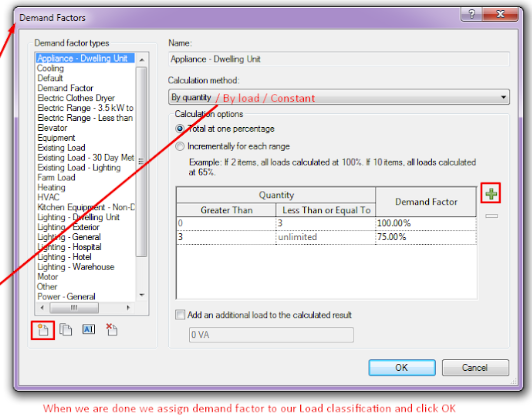Add a row with green plus icon
532x419 pixels.
point(491,193)
